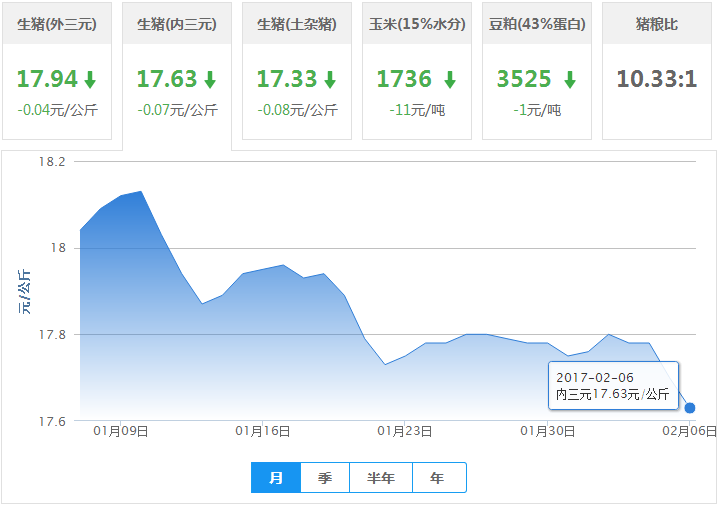Screen dimensions: 721x508
Task: Click the 2017-02-06 tooltip box
Action: 613,386
